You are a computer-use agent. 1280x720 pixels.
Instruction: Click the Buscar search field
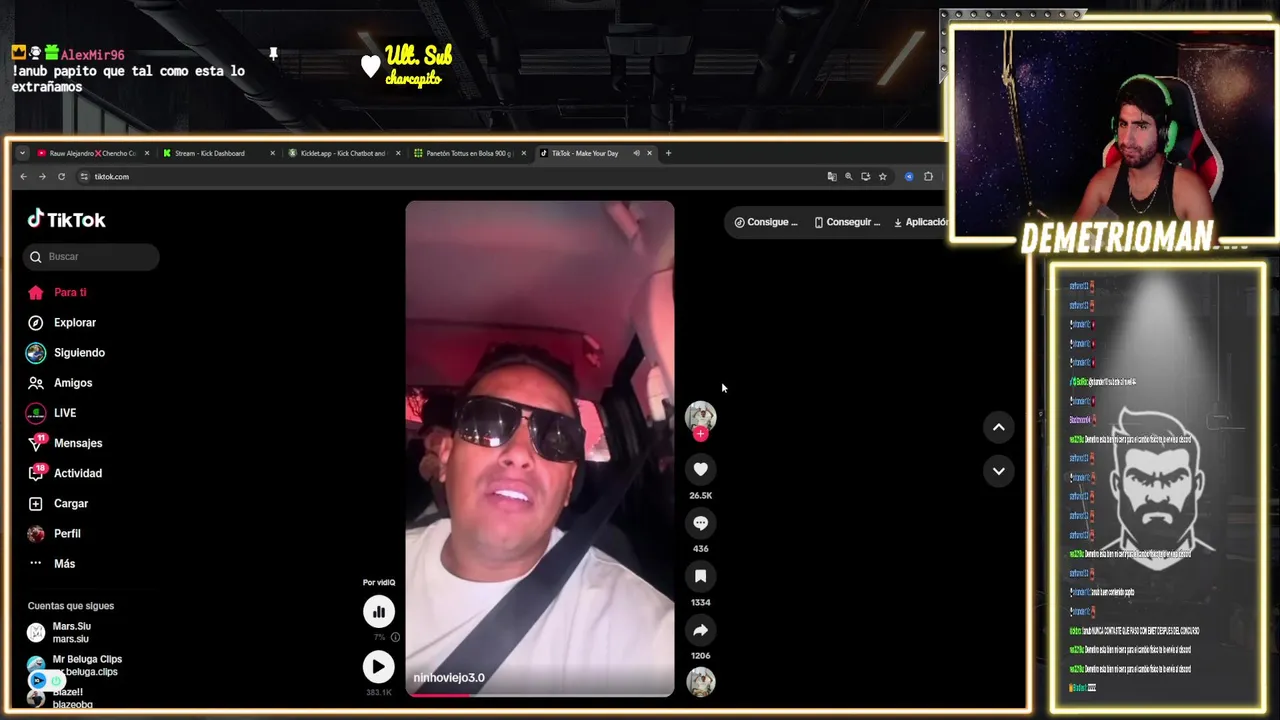91,256
